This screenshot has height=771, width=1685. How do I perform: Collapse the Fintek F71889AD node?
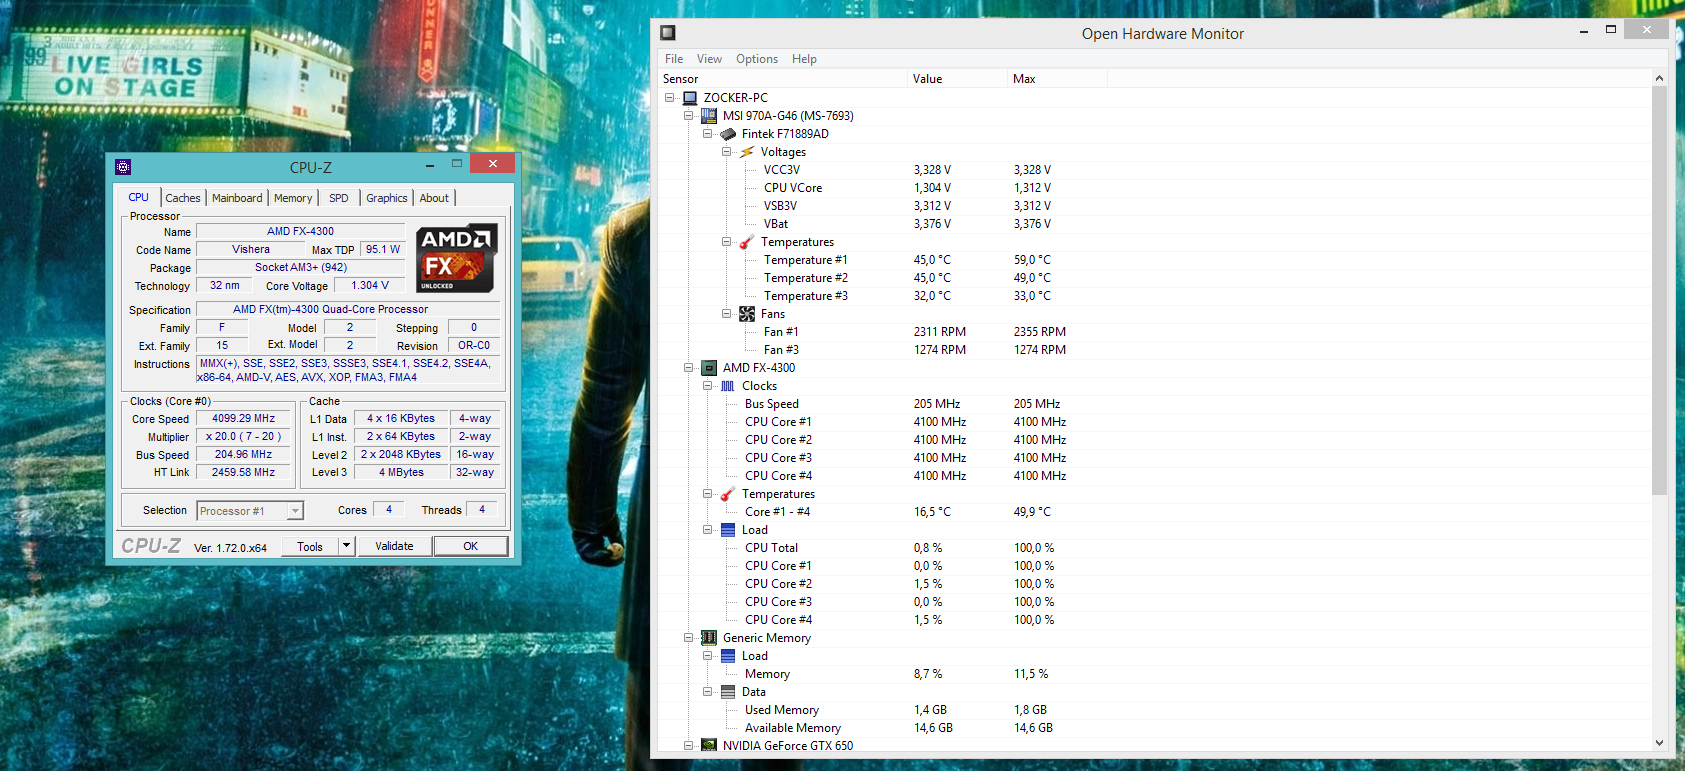click(x=707, y=134)
